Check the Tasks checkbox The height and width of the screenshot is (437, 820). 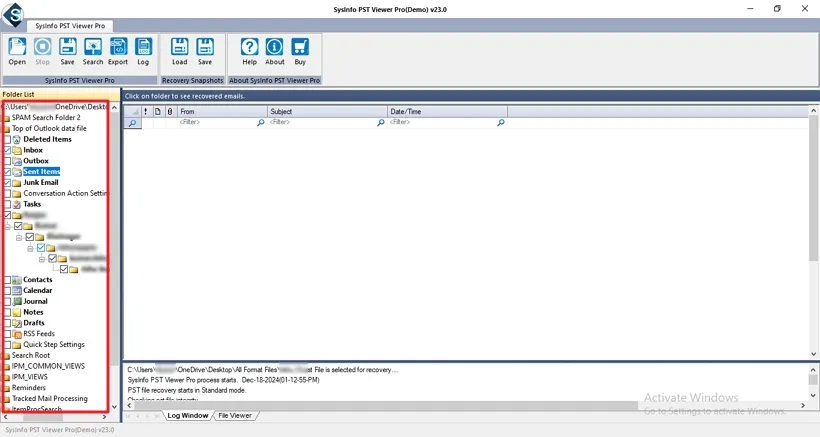click(x=7, y=204)
